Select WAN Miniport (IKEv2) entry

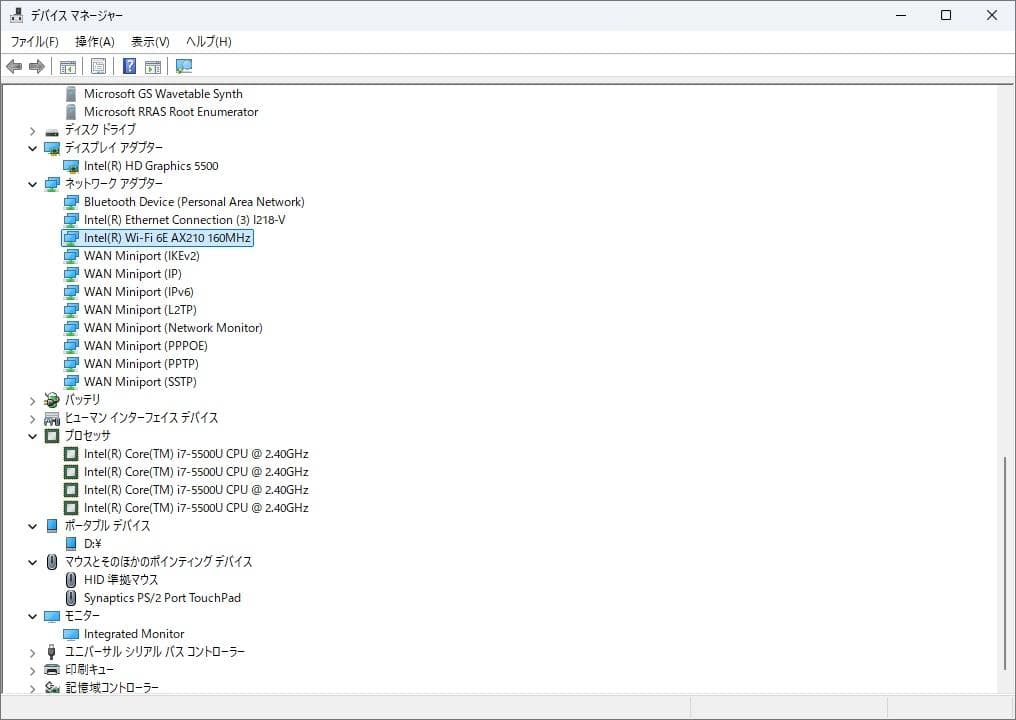point(141,256)
